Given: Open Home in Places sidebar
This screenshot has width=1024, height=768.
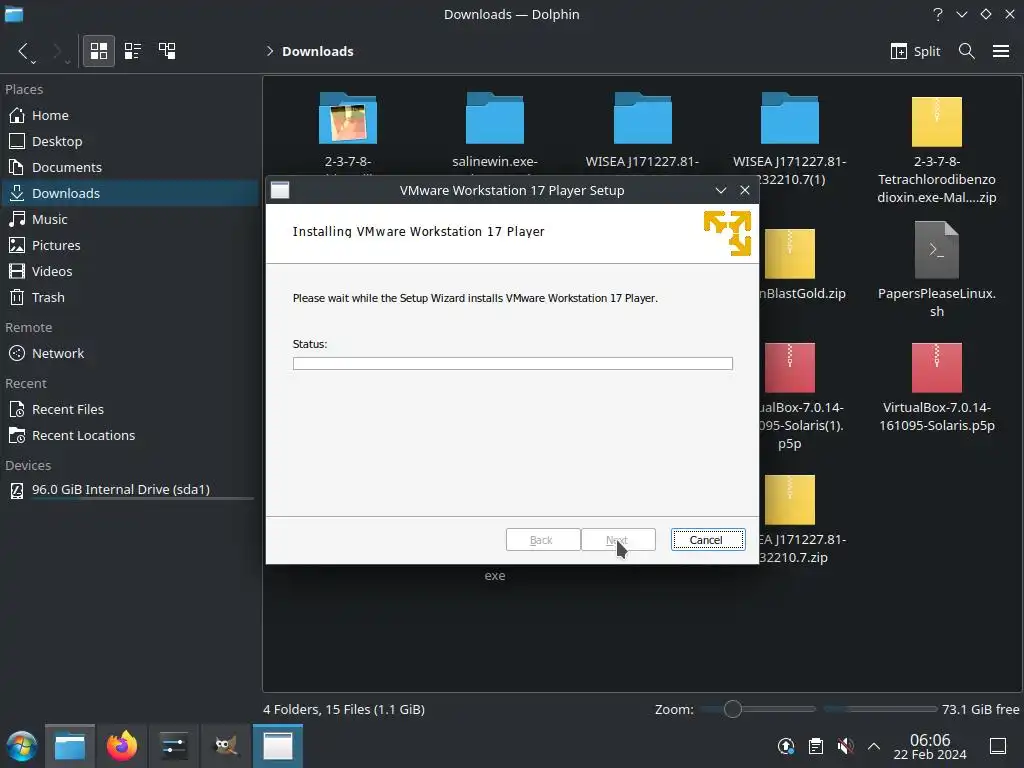Looking at the screenshot, I should coord(131,115).
